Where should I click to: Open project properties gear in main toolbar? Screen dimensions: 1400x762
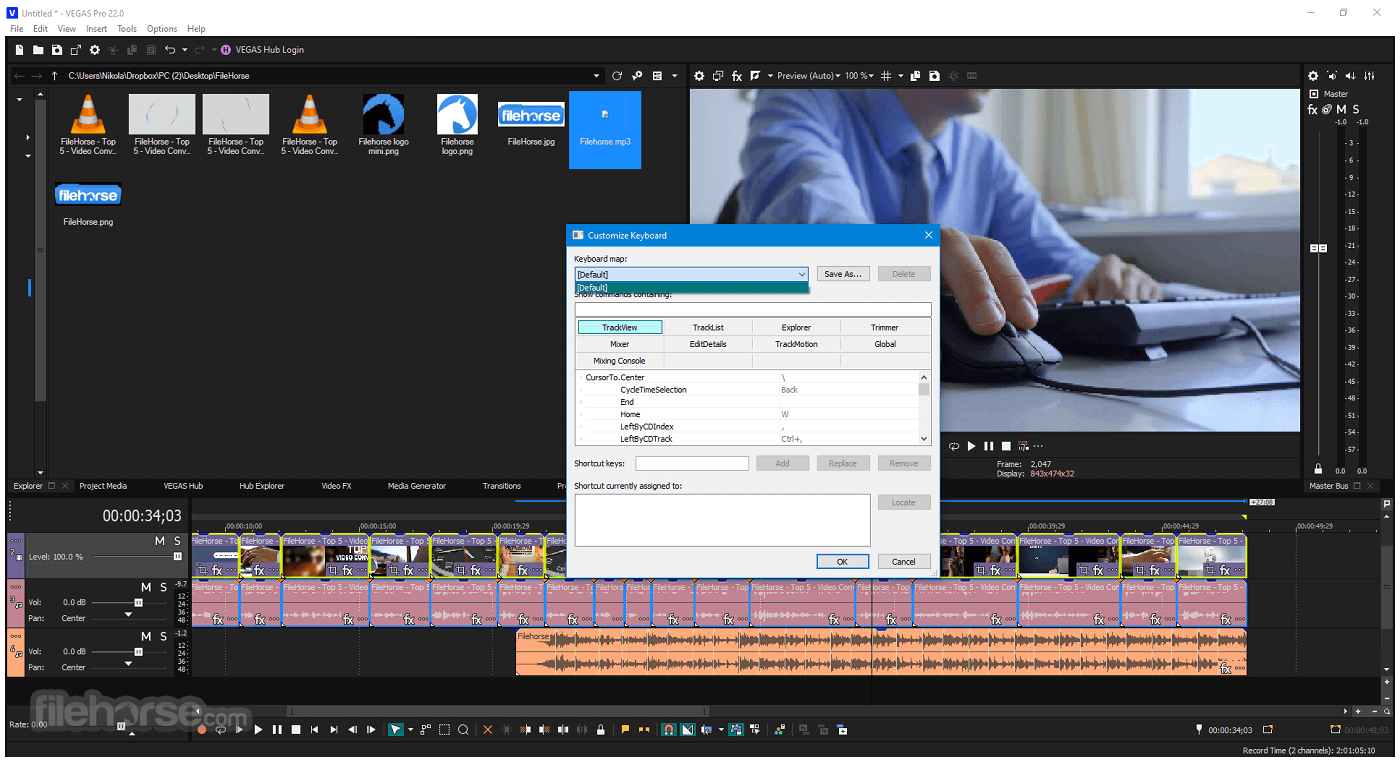pos(95,50)
